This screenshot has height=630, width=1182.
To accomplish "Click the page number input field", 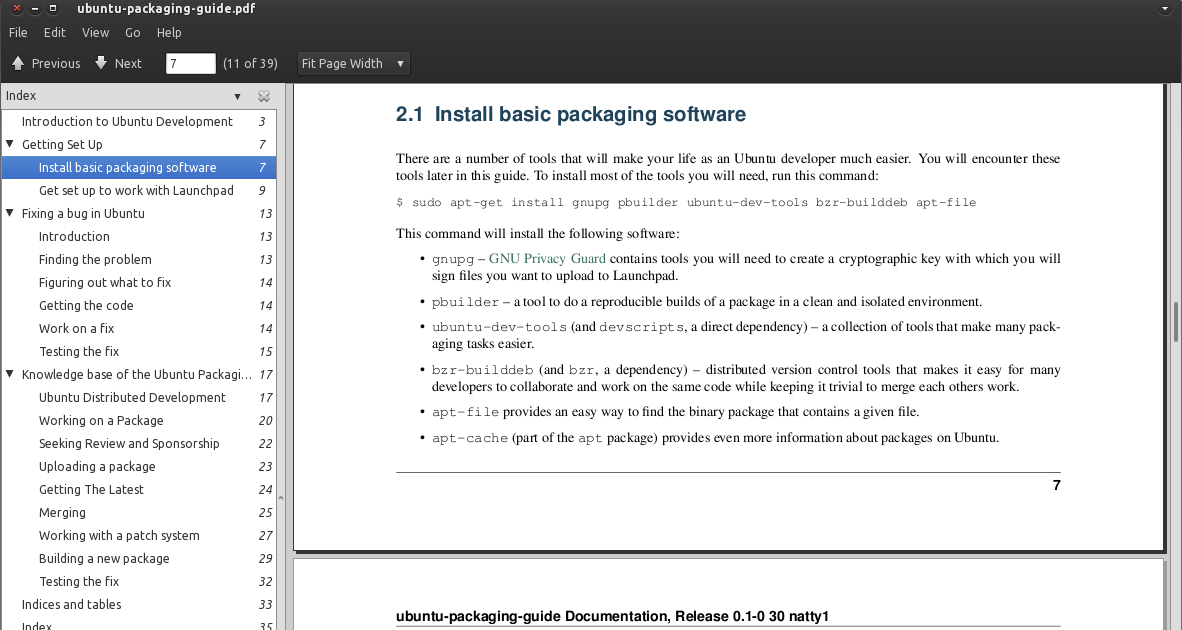I will 190,63.
